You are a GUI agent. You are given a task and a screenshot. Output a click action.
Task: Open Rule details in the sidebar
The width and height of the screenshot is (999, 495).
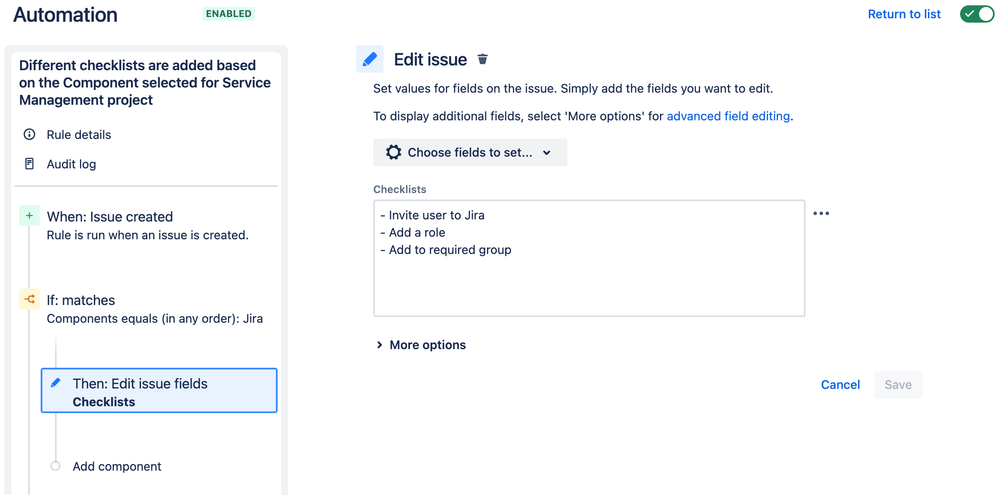pyautogui.click(x=78, y=135)
